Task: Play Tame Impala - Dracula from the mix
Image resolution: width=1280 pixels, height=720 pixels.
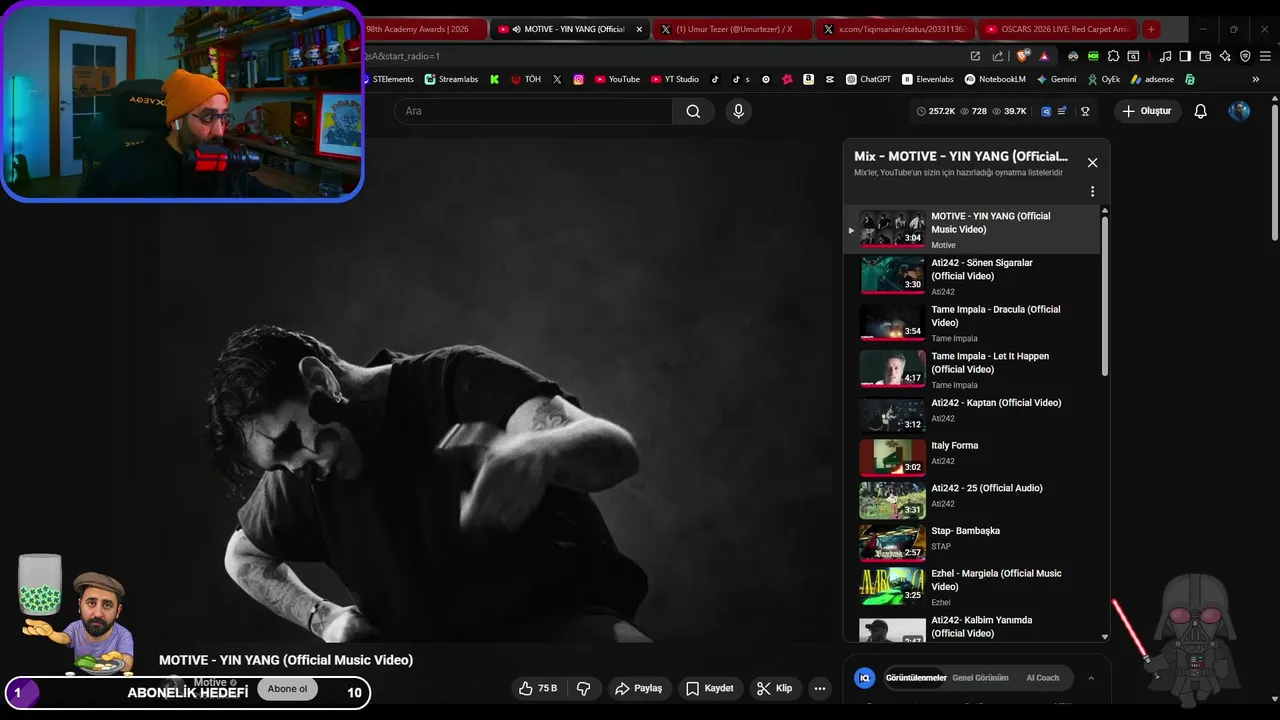Action: tap(971, 323)
